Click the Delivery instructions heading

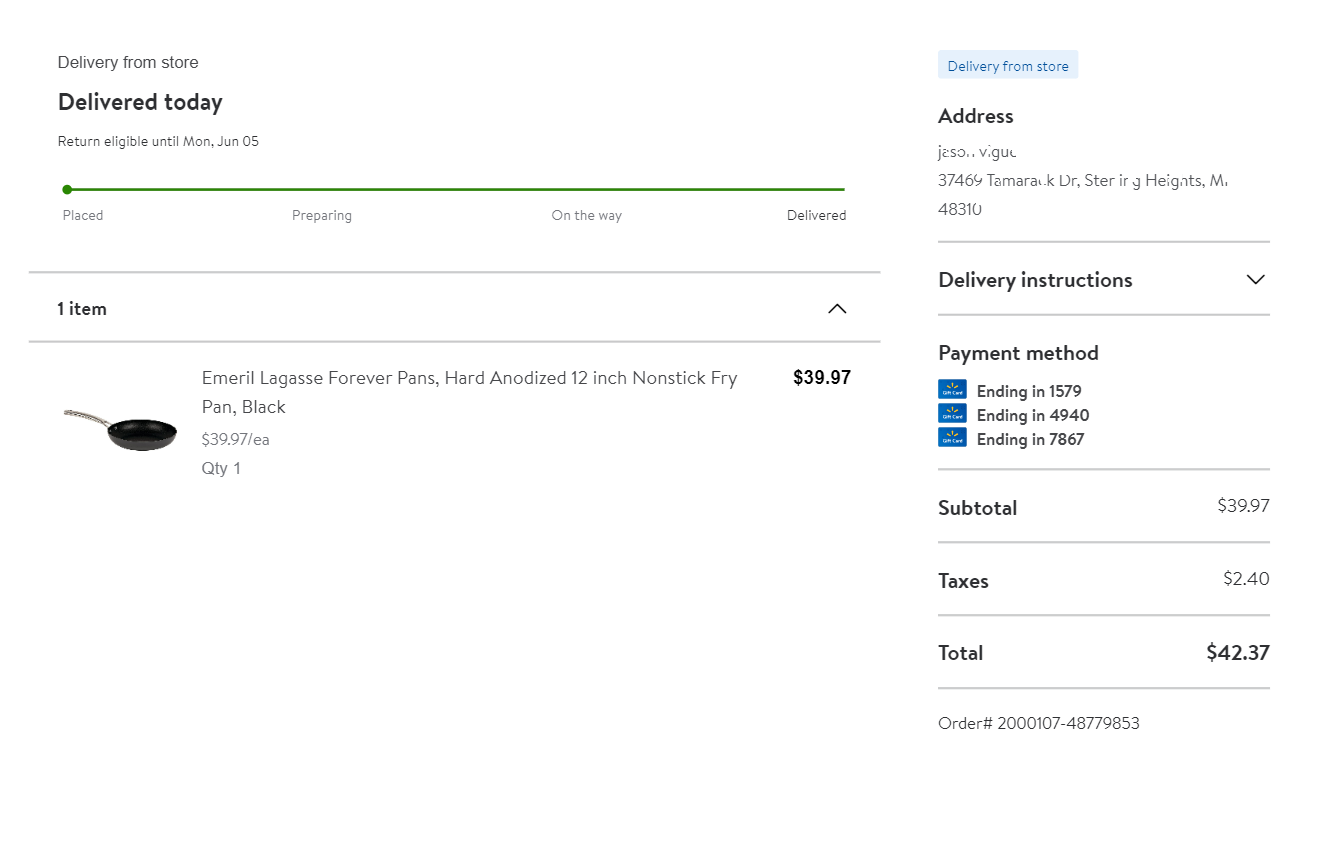(x=1035, y=280)
